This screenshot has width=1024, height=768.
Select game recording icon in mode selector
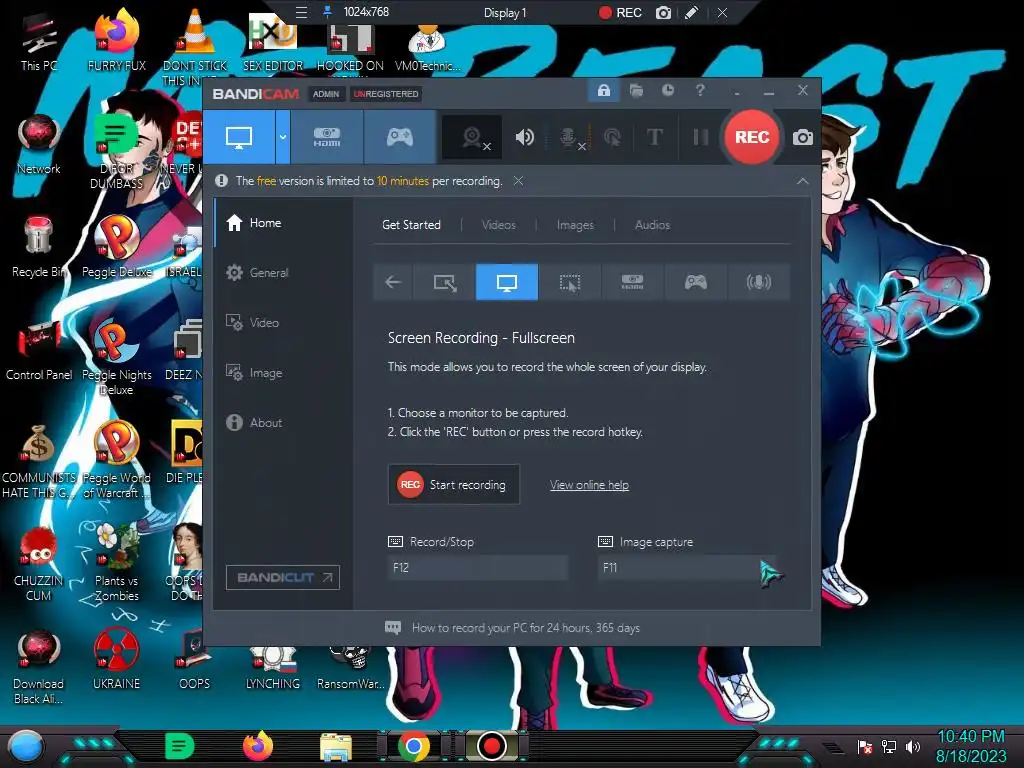696,282
